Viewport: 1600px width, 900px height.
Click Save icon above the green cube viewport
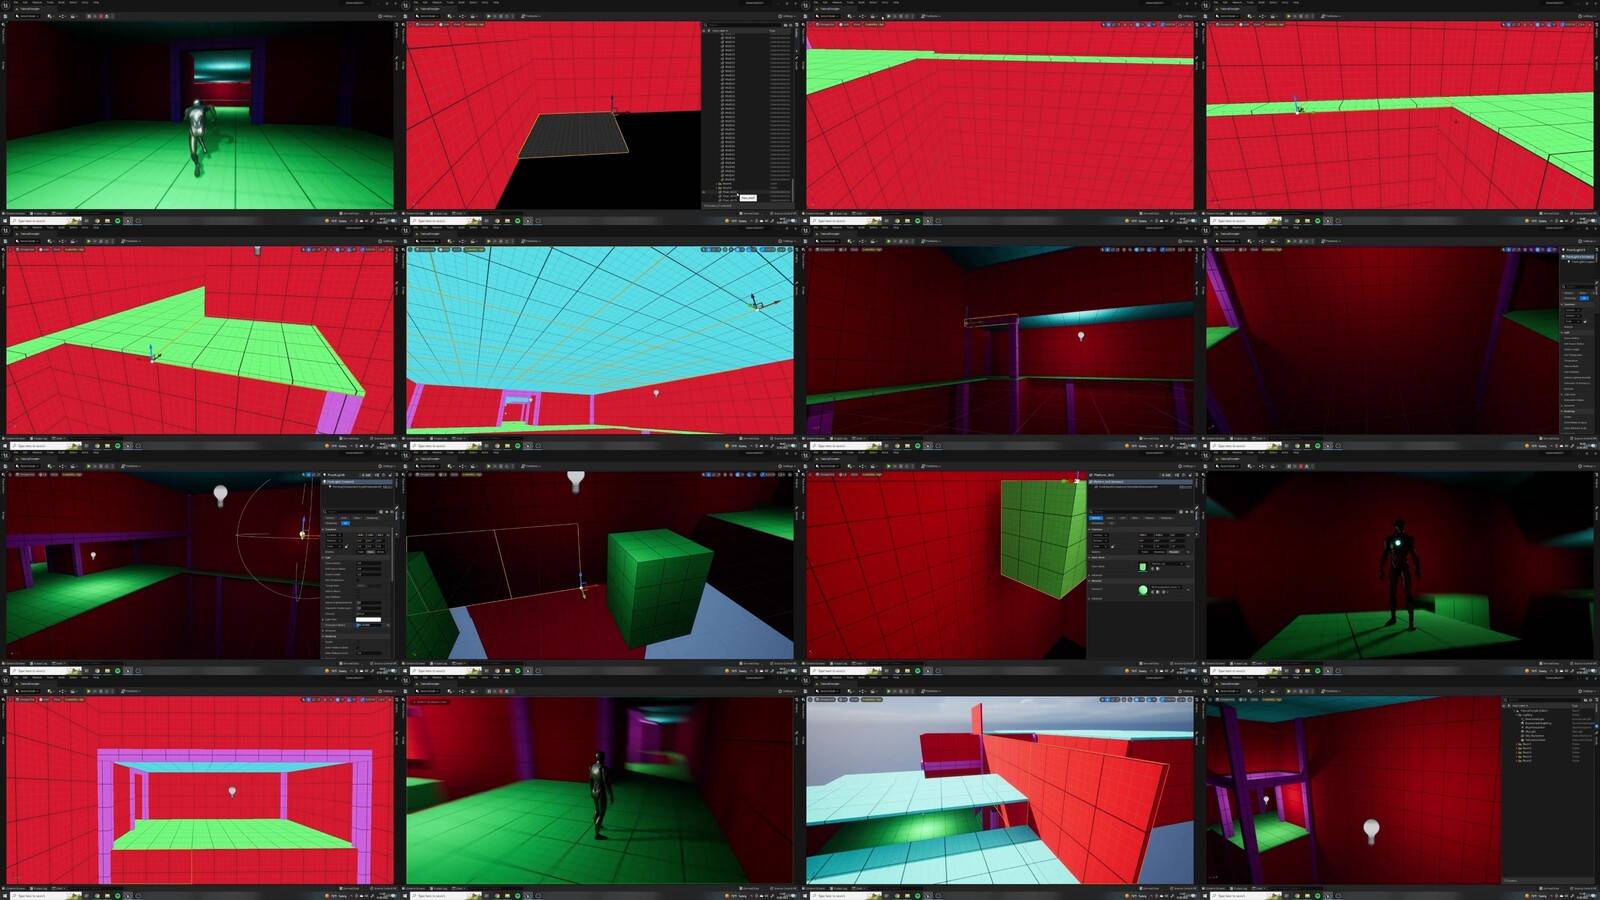405,466
